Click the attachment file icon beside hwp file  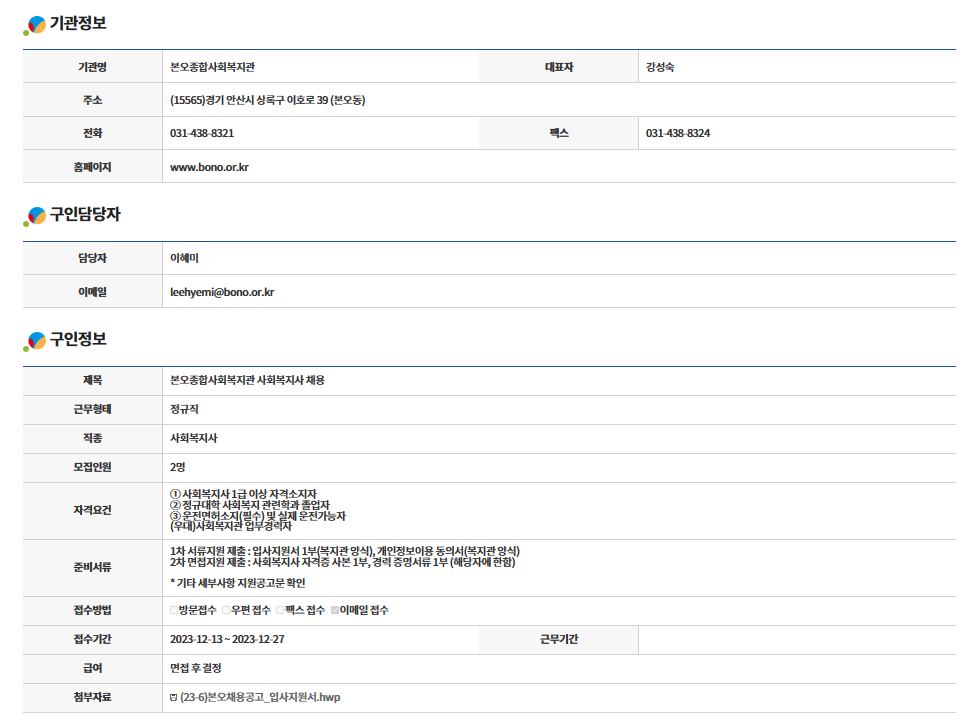[174, 698]
